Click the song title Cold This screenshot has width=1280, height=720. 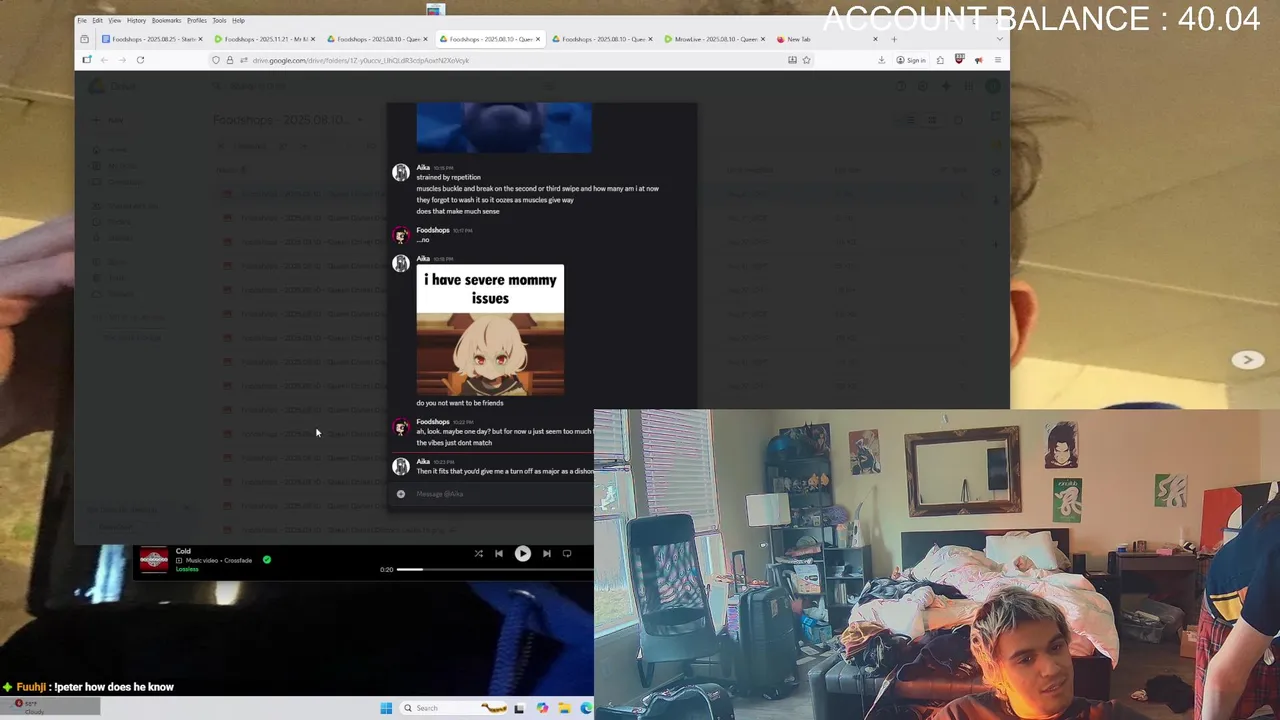pos(183,551)
